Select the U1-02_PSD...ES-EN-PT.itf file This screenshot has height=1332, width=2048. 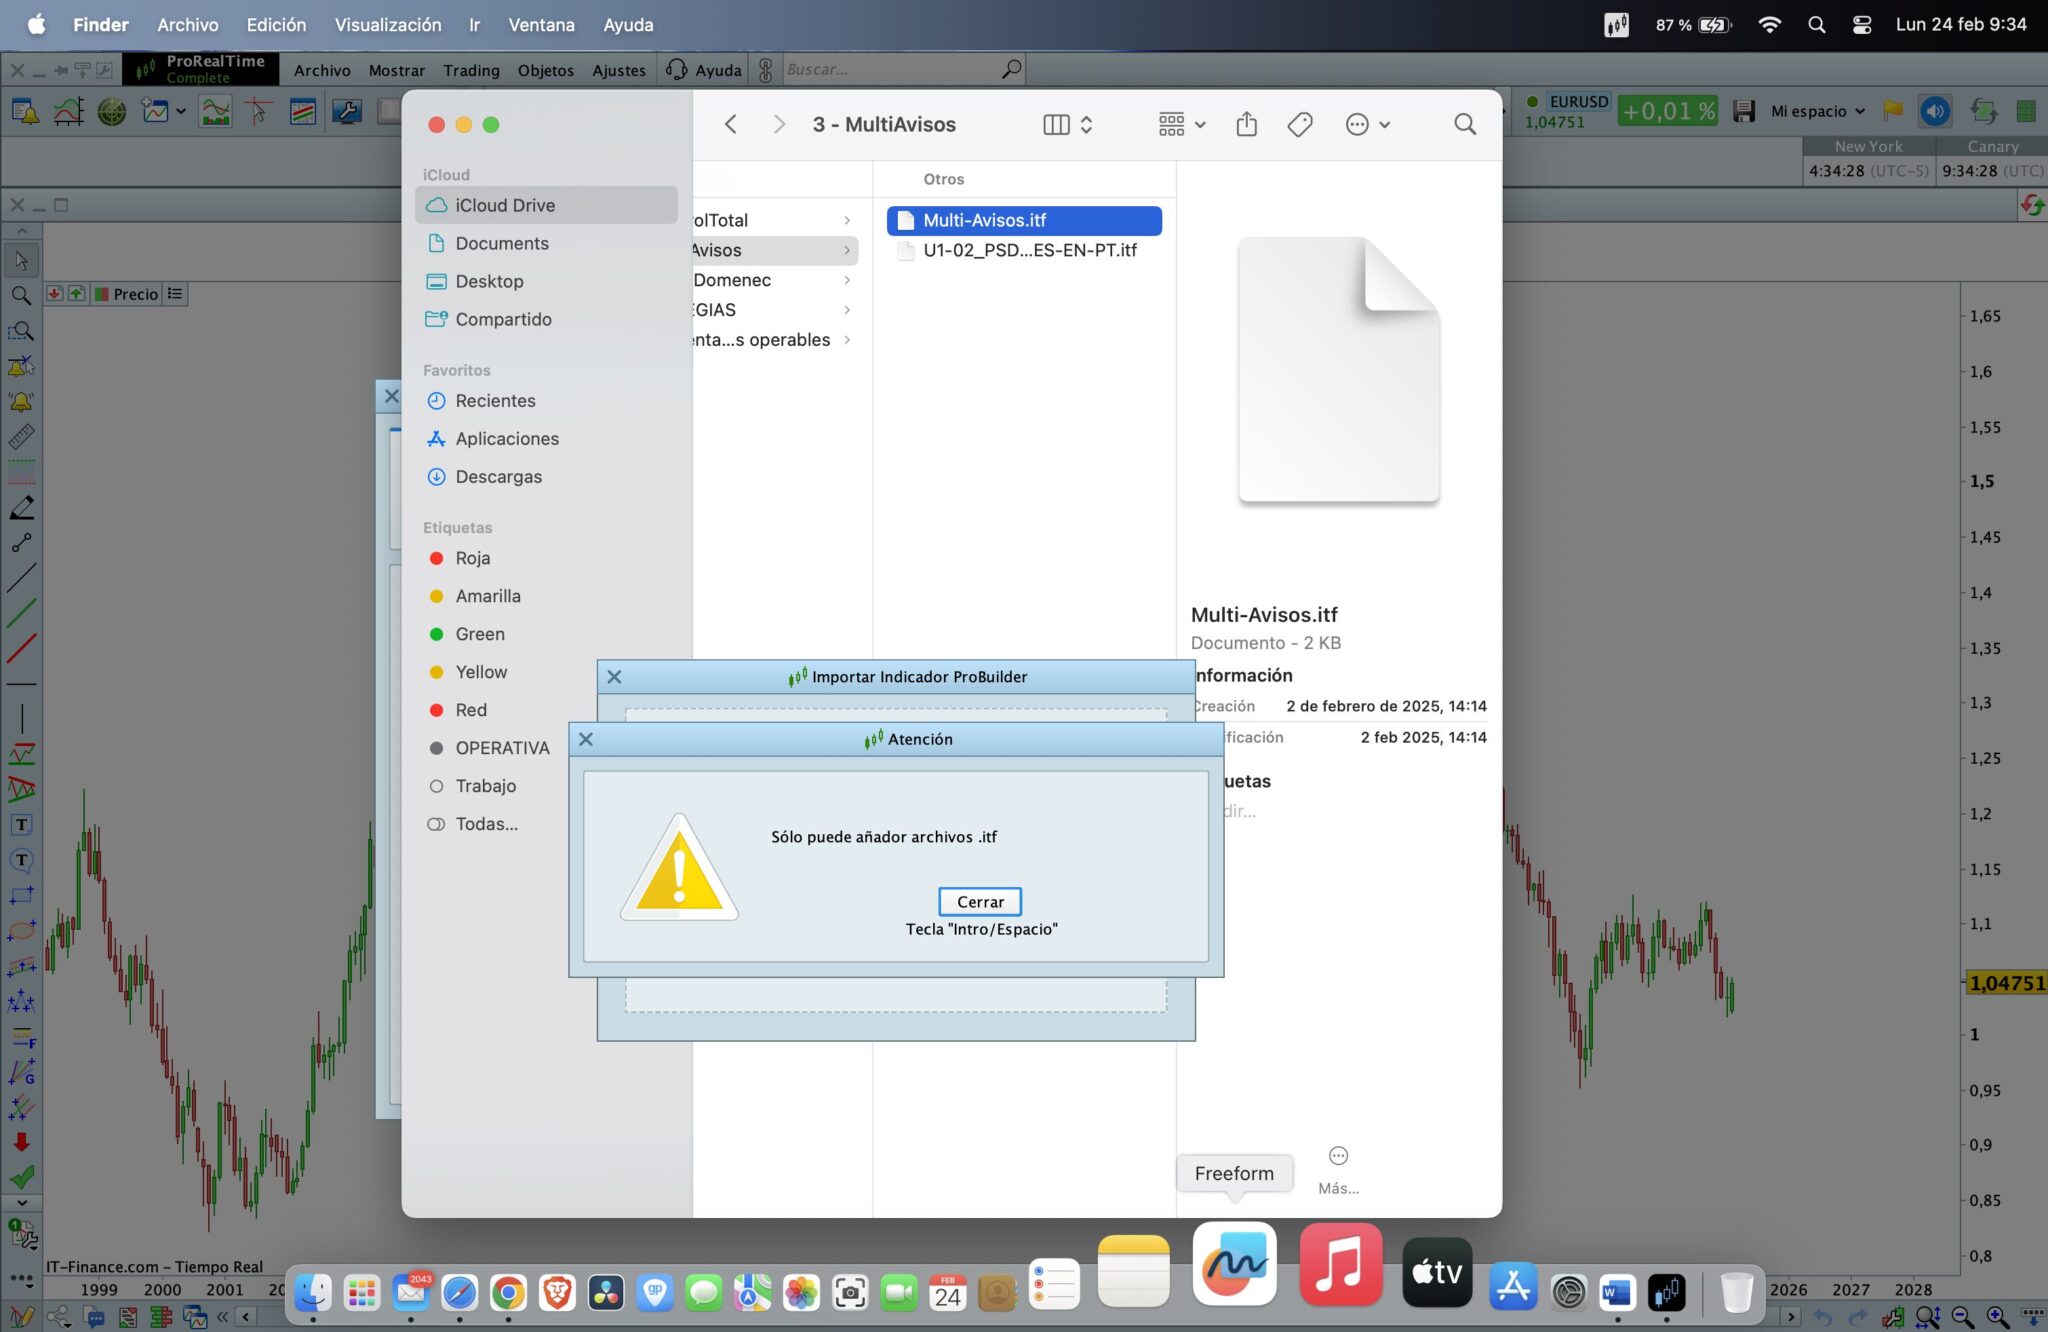pos(1029,250)
